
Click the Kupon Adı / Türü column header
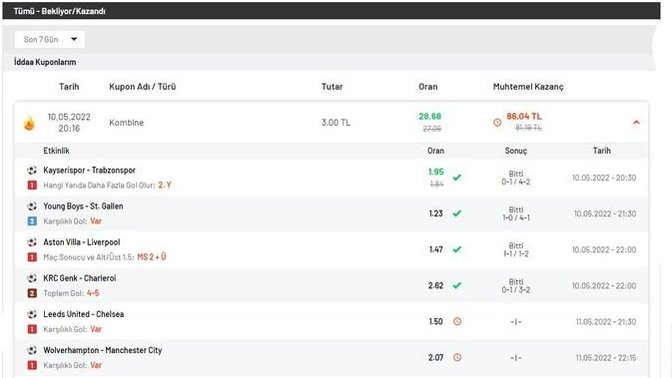142,87
